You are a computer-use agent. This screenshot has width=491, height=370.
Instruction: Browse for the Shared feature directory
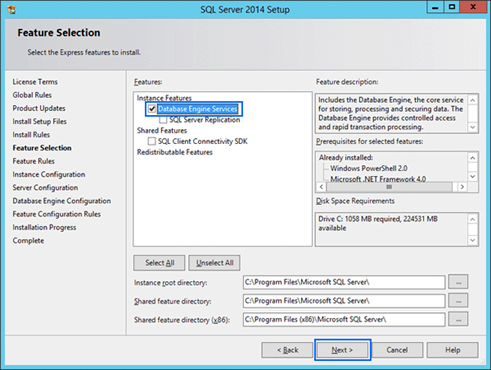(458, 301)
